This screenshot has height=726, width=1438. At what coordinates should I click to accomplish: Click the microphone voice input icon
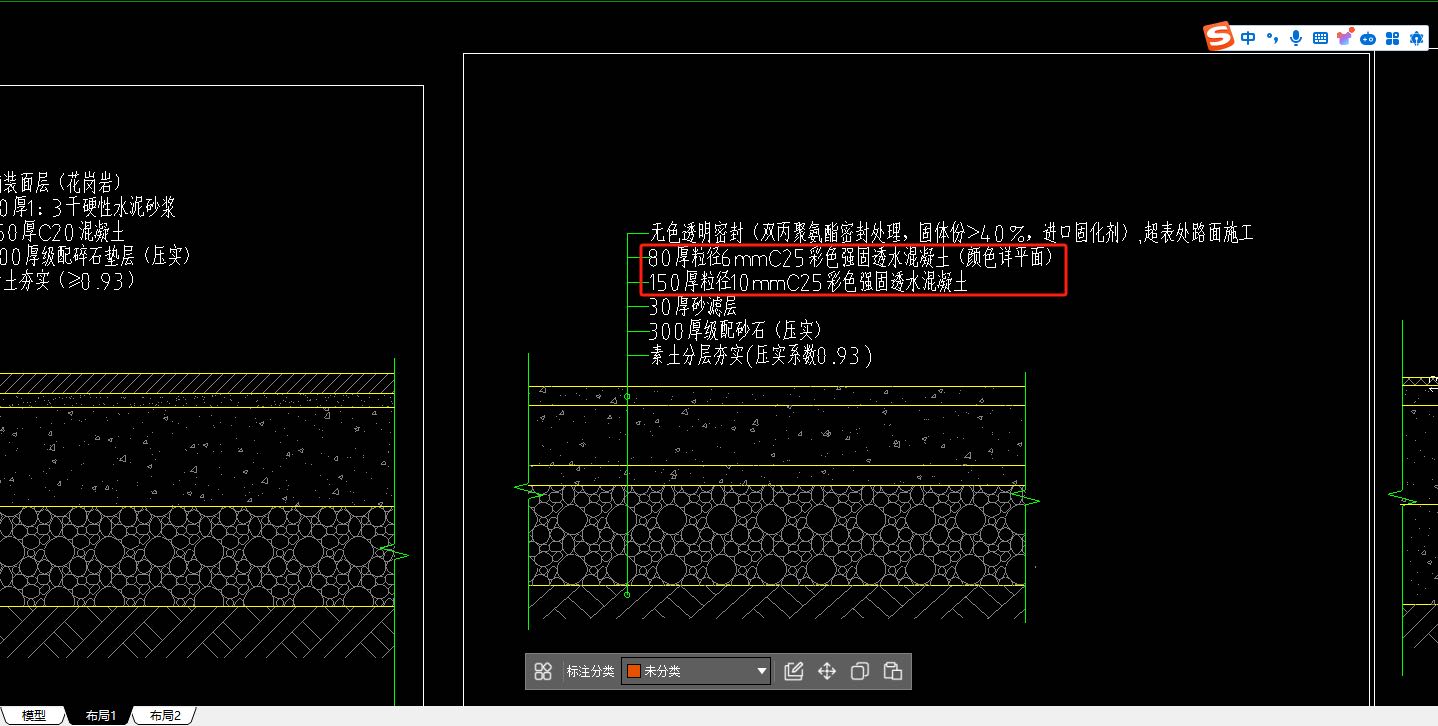click(1296, 38)
